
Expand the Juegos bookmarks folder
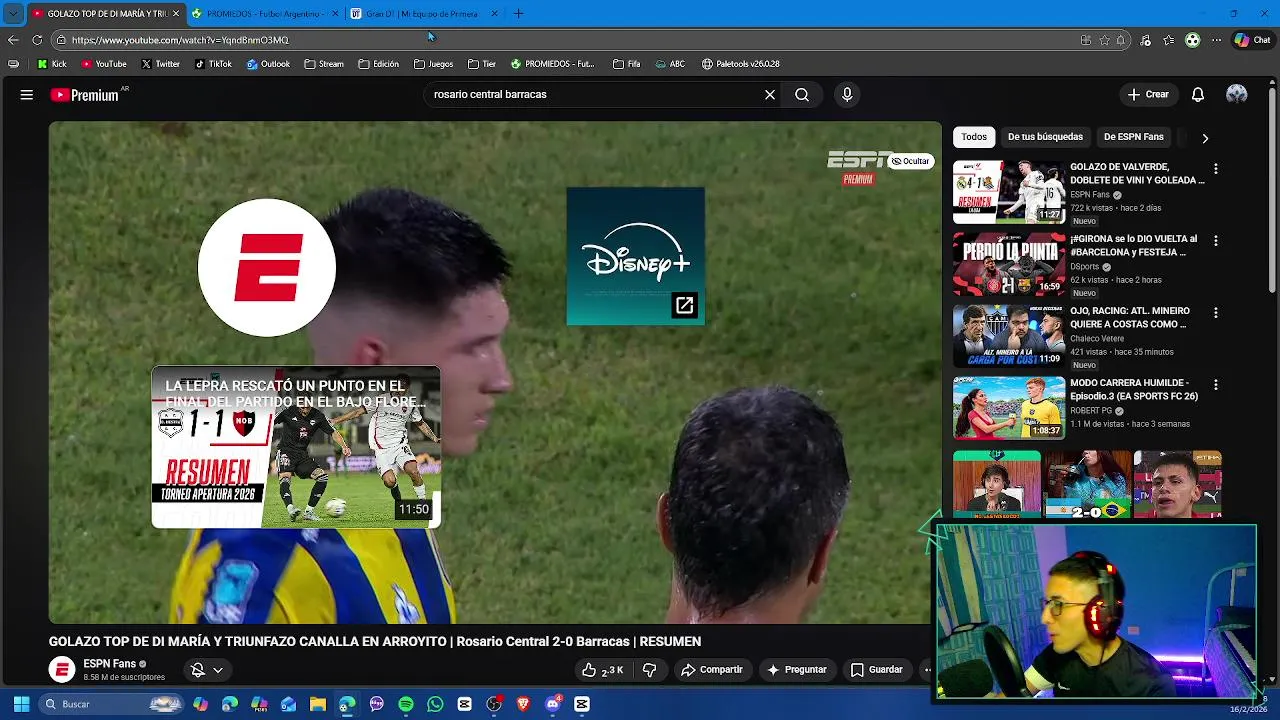(x=433, y=64)
